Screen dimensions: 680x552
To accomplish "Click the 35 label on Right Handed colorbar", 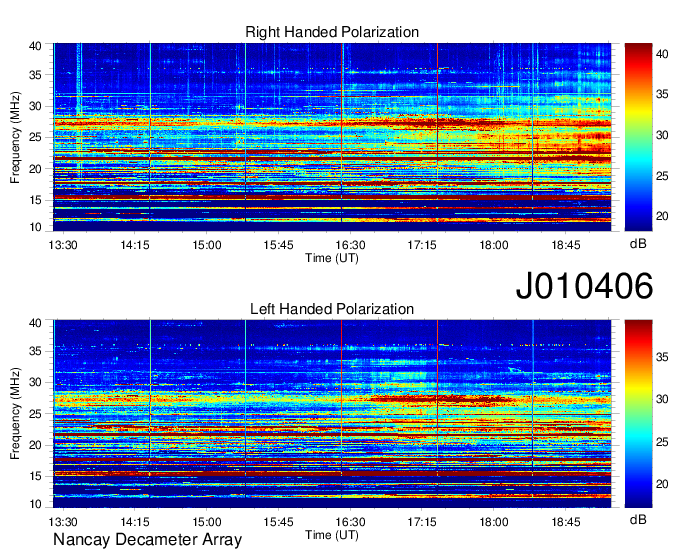I will click(x=662, y=94).
